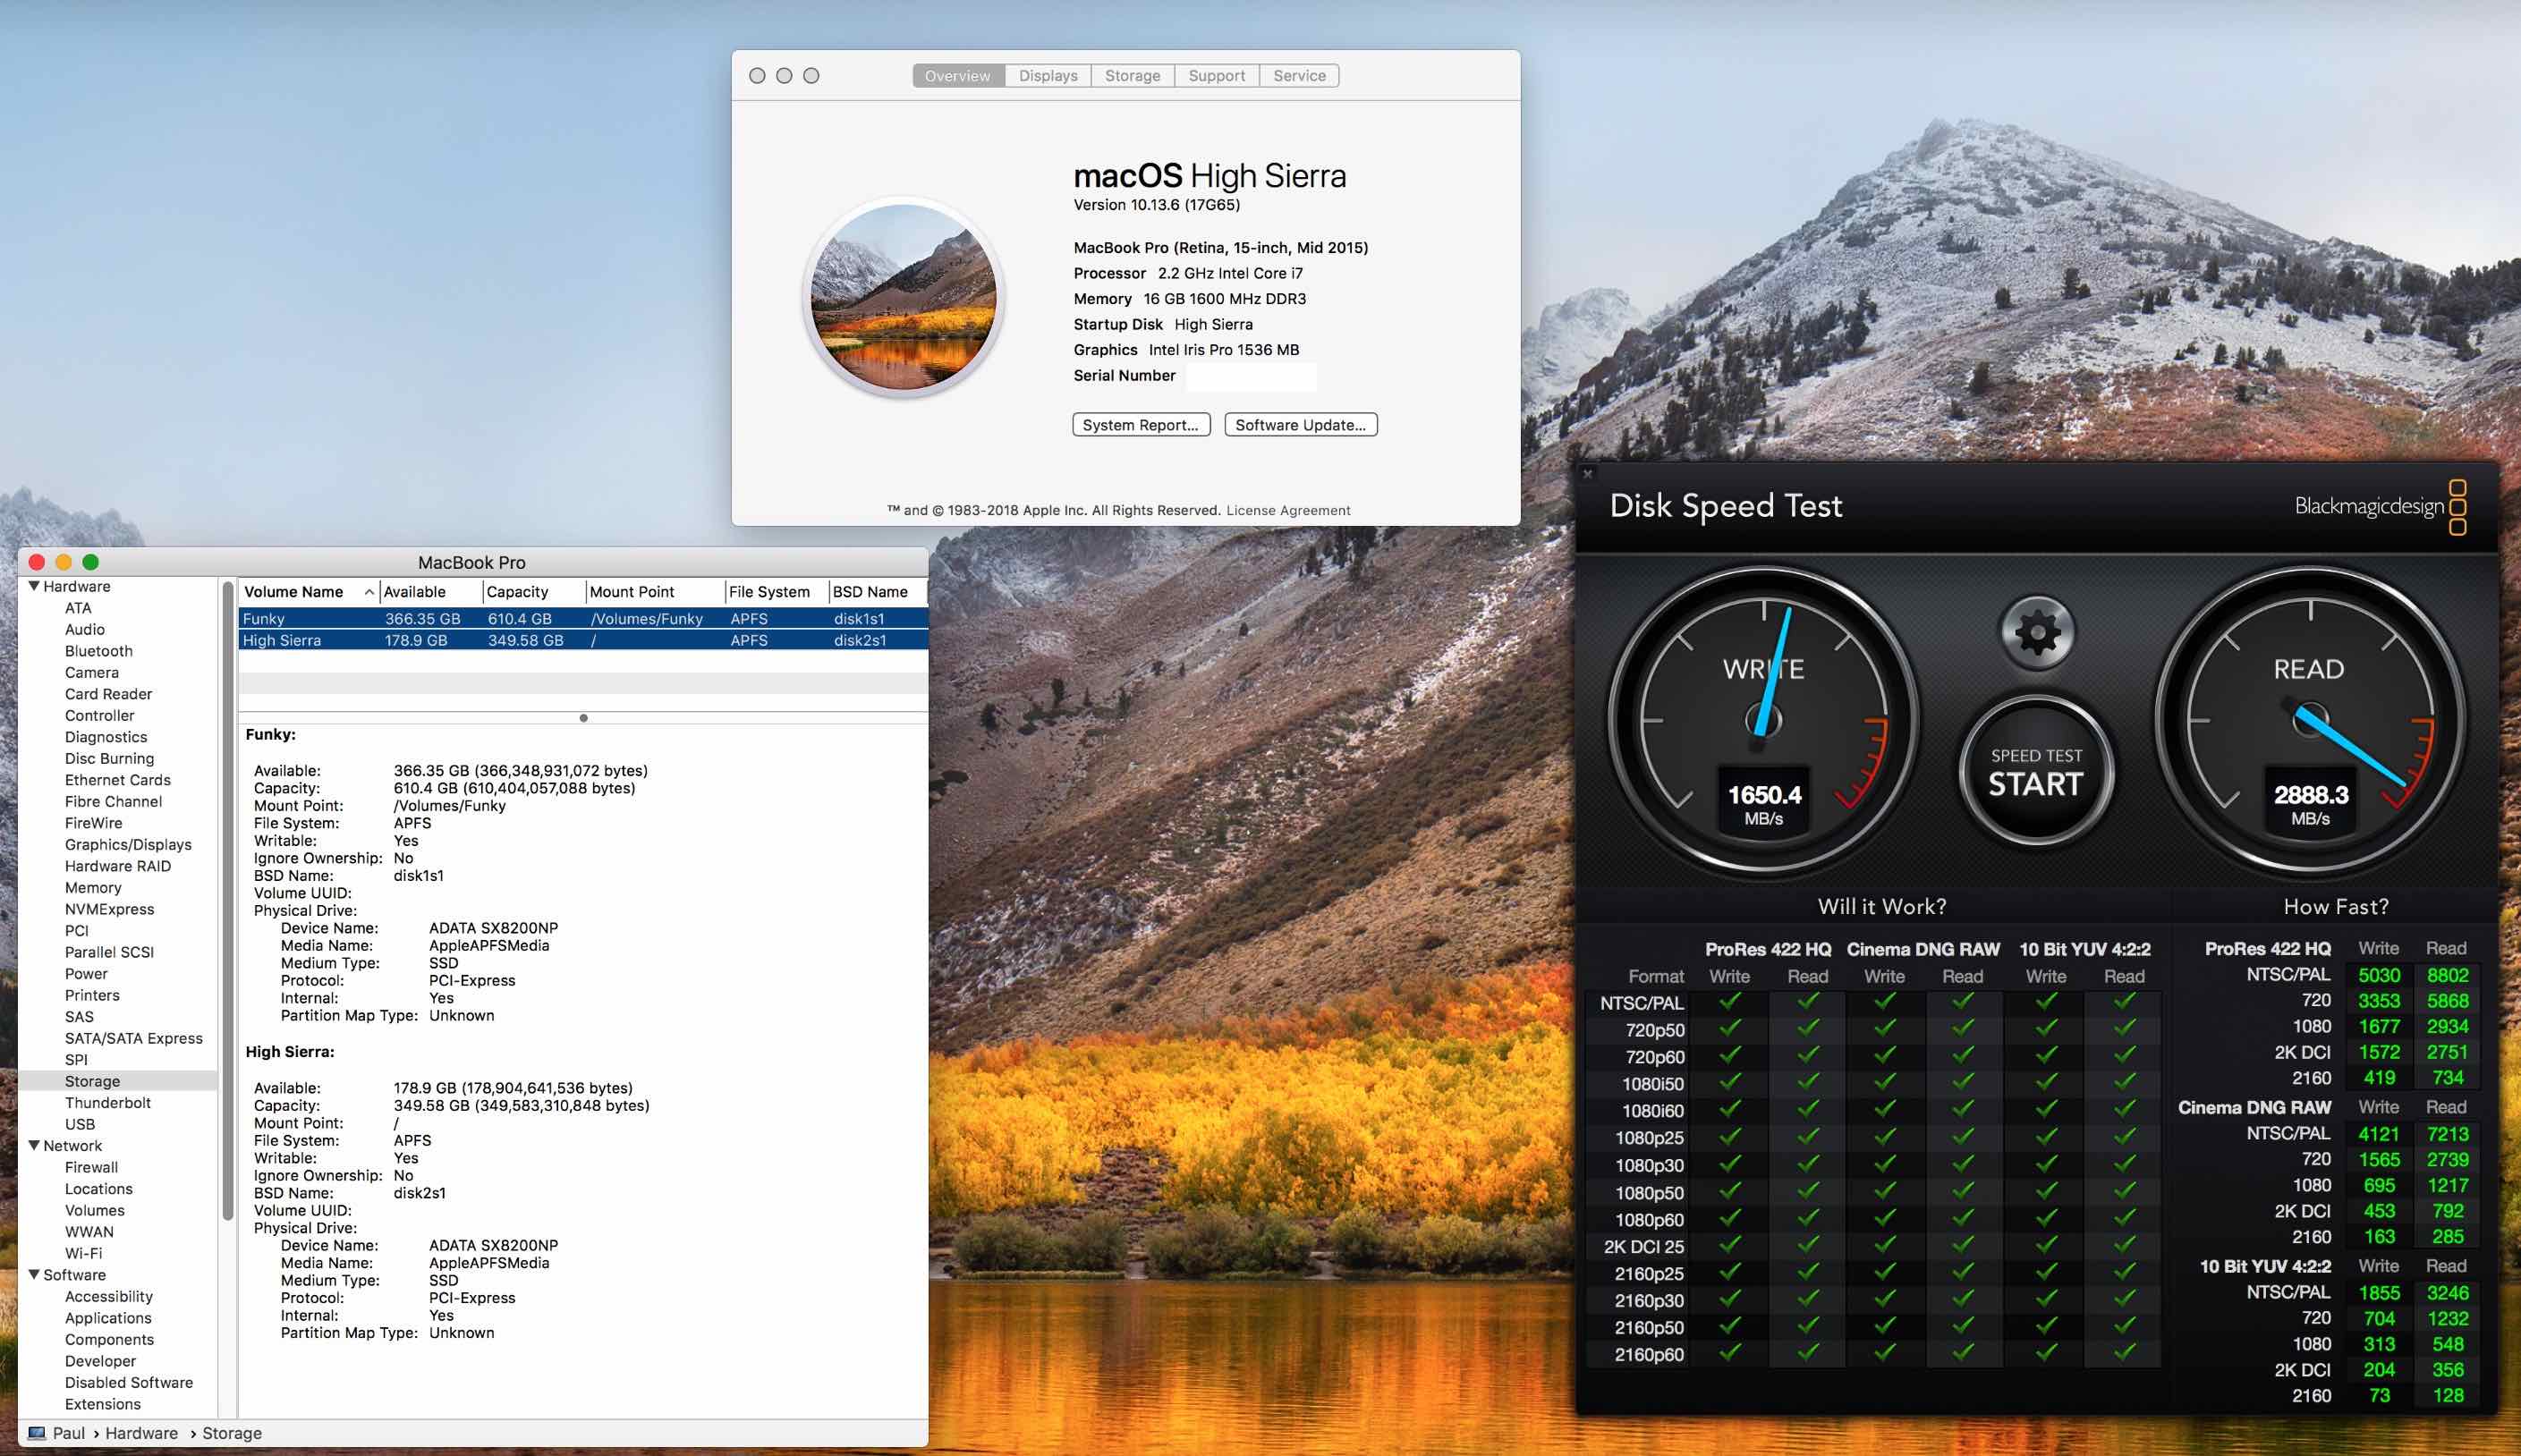Click the laptop icon beside Paul
2521x1456 pixels.
pos(37,1433)
